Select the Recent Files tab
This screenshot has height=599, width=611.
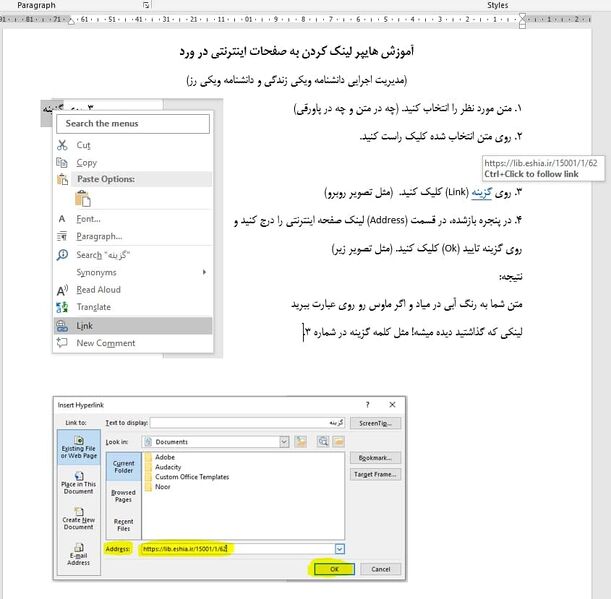[x=124, y=525]
